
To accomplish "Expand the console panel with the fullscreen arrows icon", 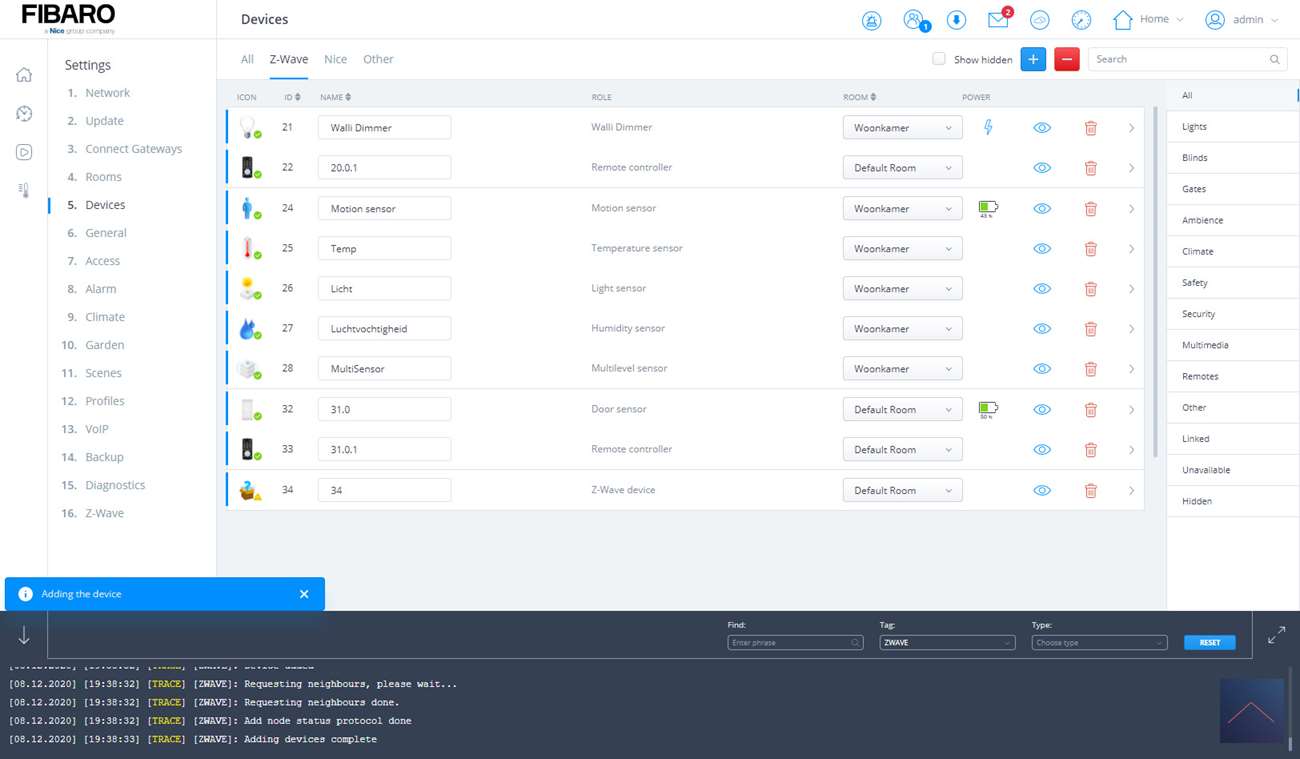I will click(x=1276, y=635).
